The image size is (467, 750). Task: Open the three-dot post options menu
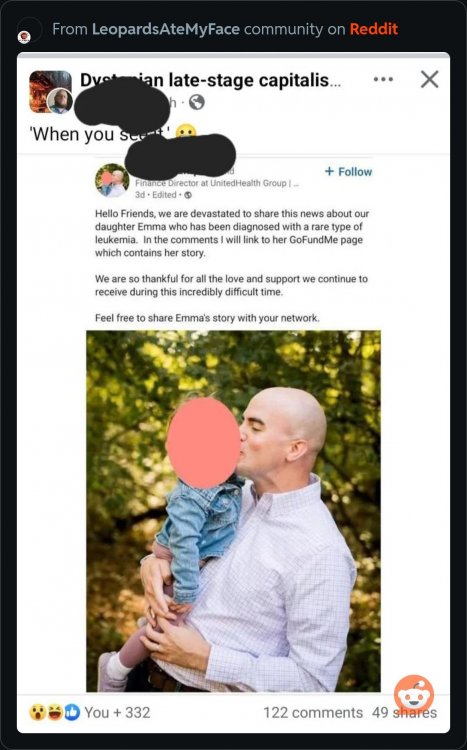(x=383, y=79)
